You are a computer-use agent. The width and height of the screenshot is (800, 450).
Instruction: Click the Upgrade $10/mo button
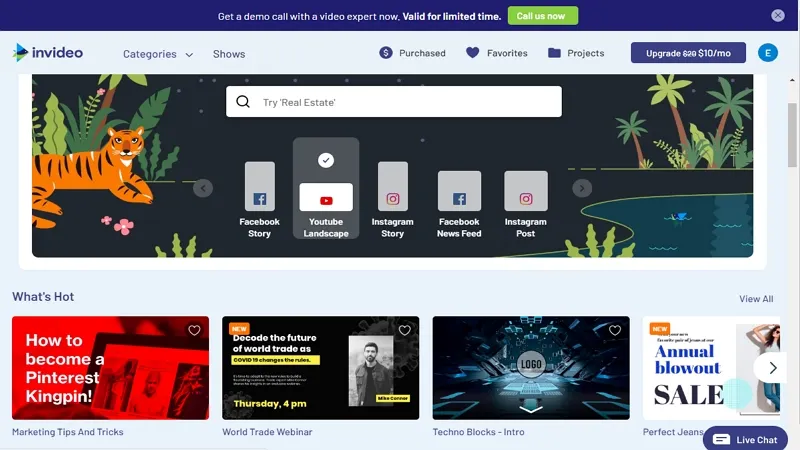point(688,53)
